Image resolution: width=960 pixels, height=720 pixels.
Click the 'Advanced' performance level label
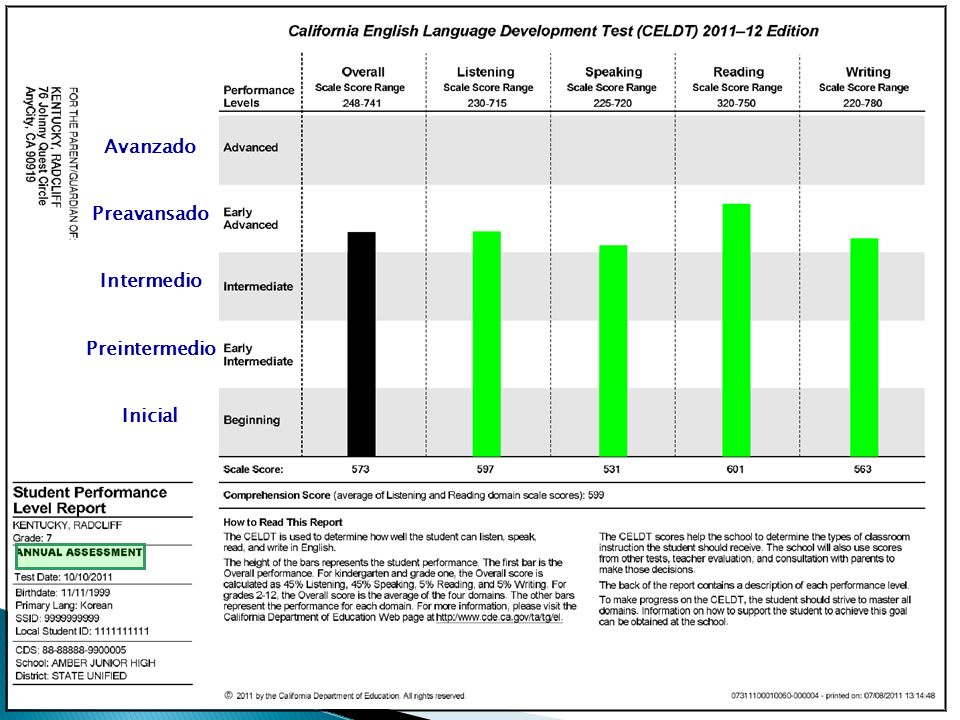pyautogui.click(x=250, y=148)
